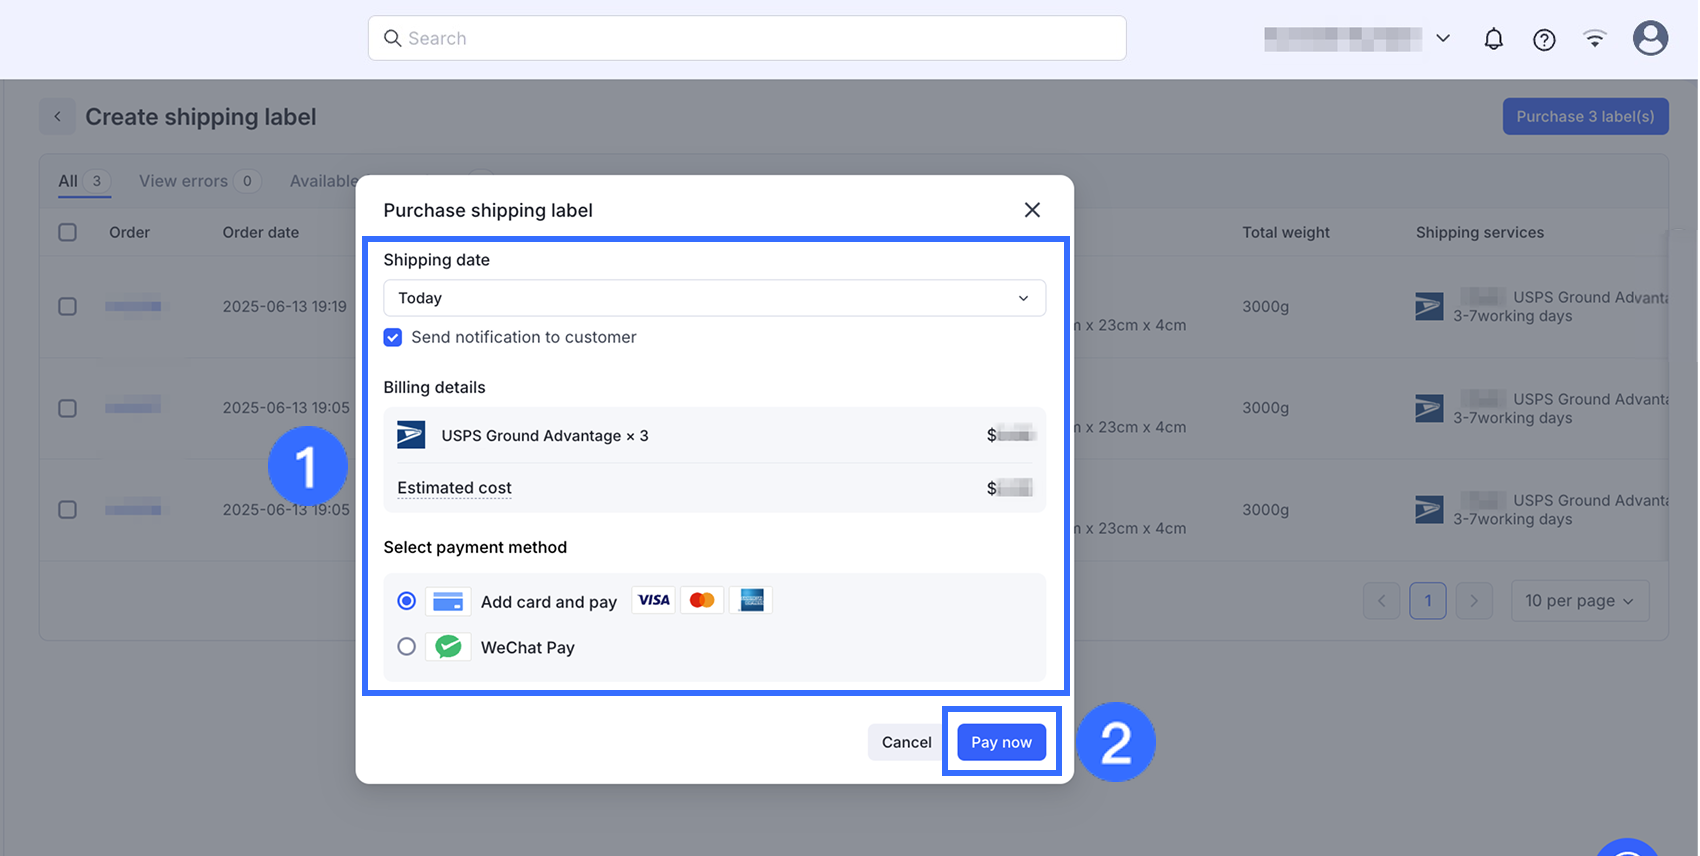The width and height of the screenshot is (1700, 856).
Task: Click the notification bell icon
Action: (1493, 39)
